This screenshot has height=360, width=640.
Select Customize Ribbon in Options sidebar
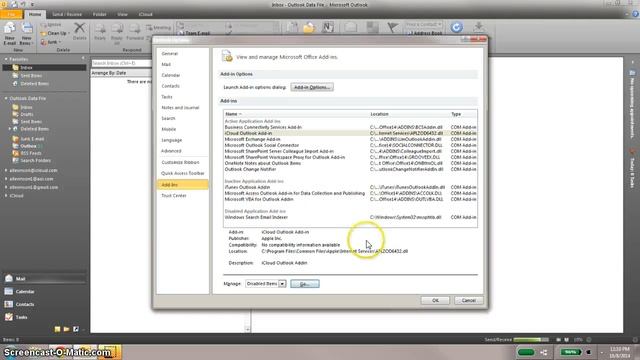coord(182,162)
